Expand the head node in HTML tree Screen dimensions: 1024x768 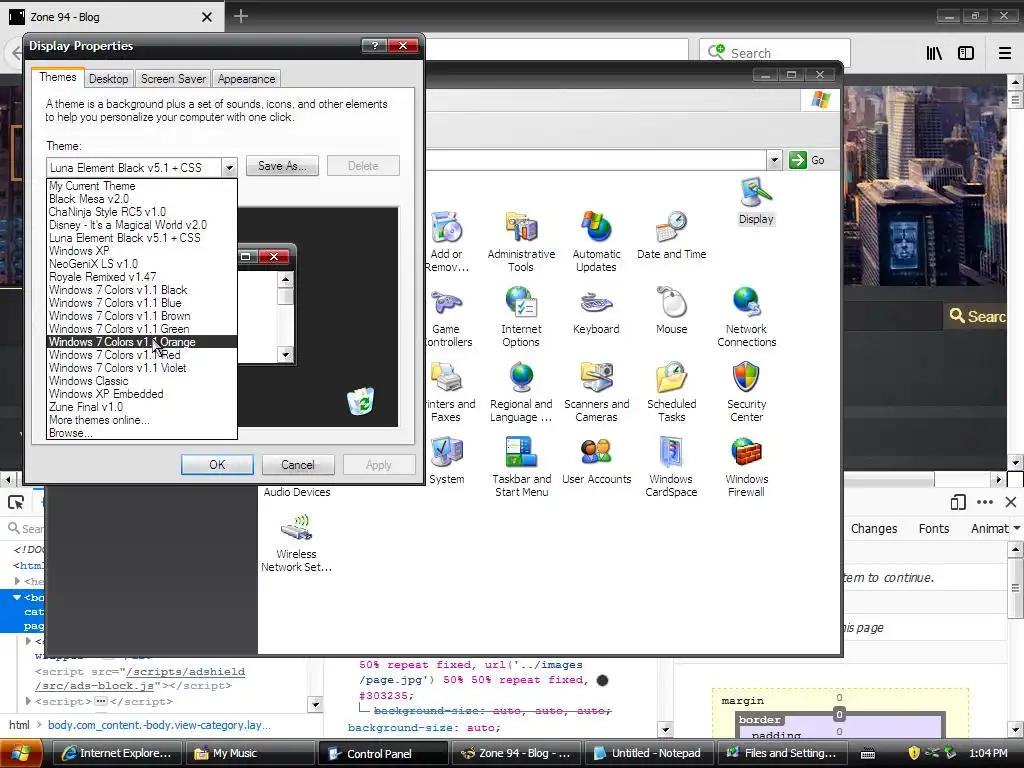coord(18,581)
